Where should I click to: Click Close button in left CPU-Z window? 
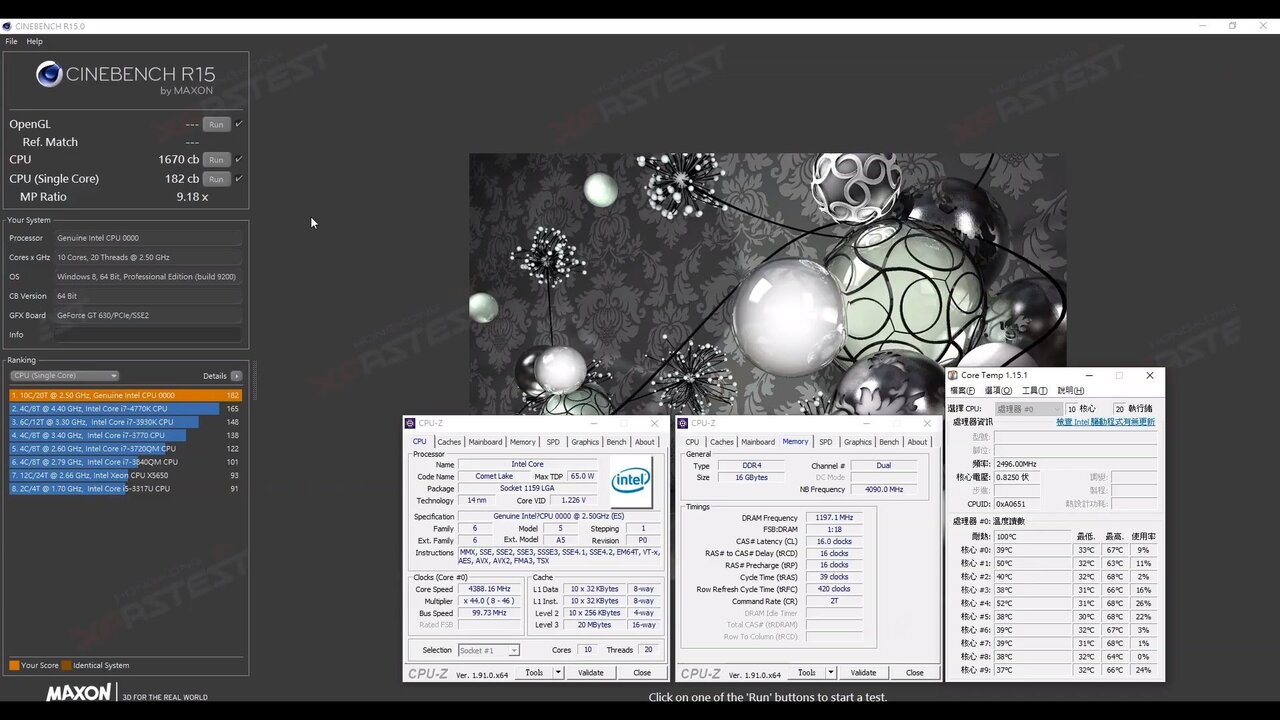tap(642, 673)
